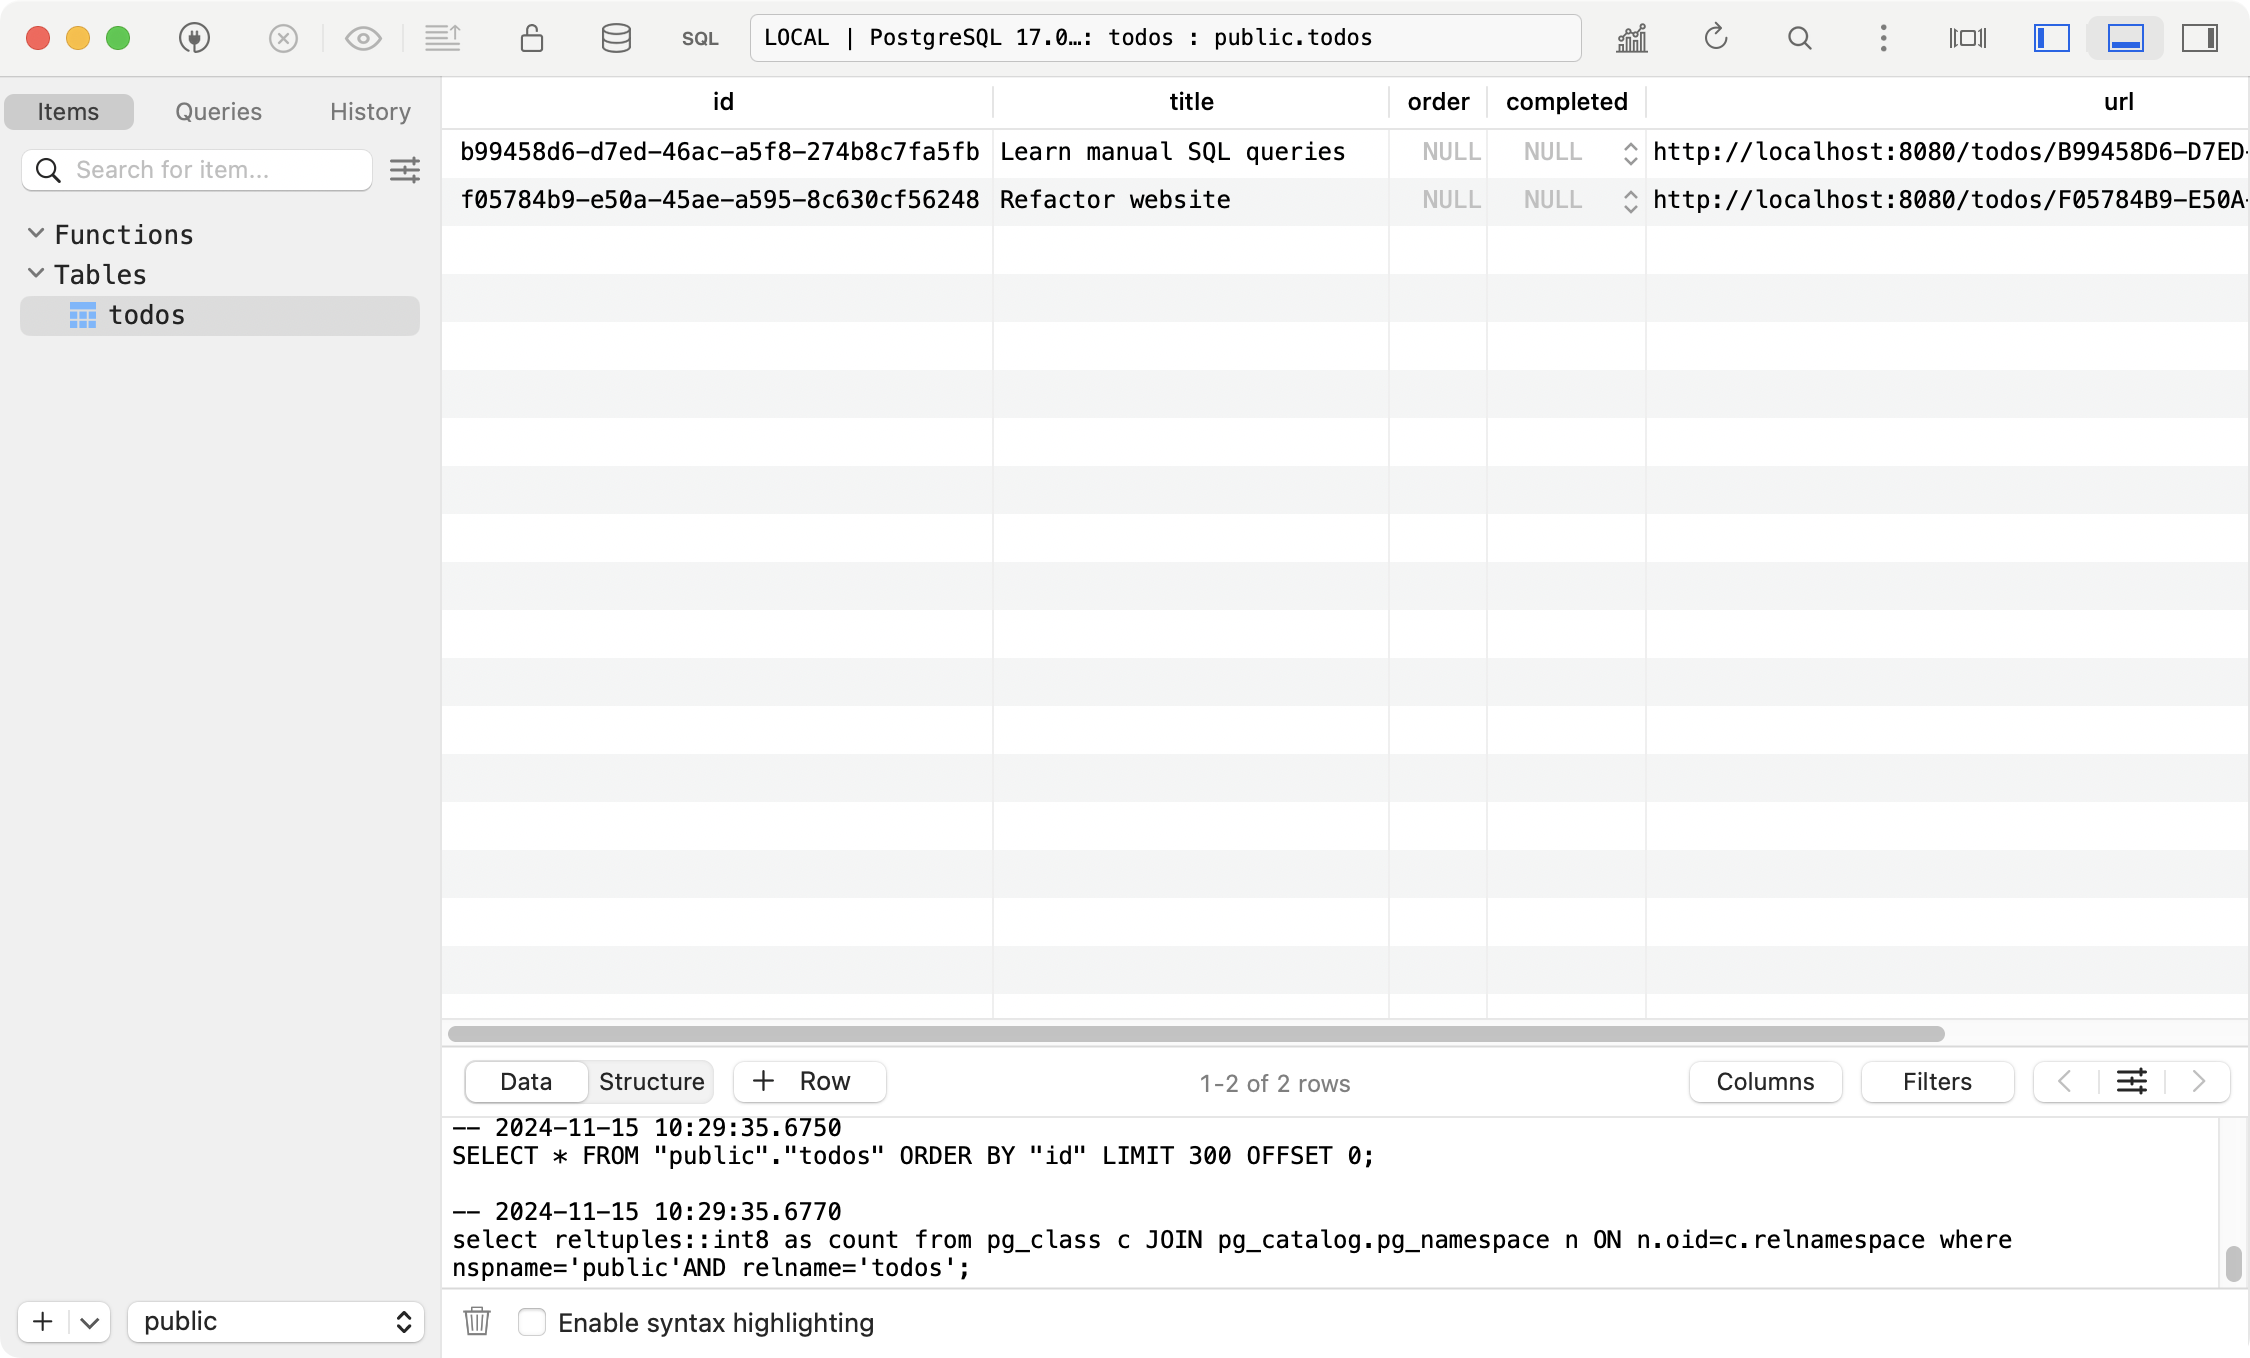Switch to the Queries tab
2250x1358 pixels.
point(218,111)
